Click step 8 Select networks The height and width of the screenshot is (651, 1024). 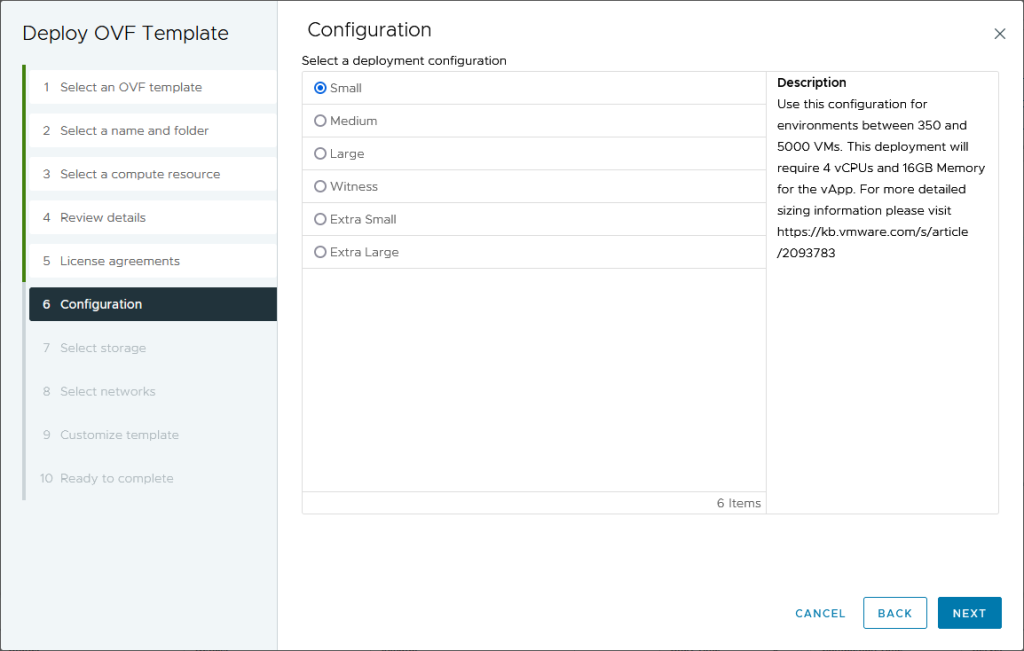click(153, 391)
